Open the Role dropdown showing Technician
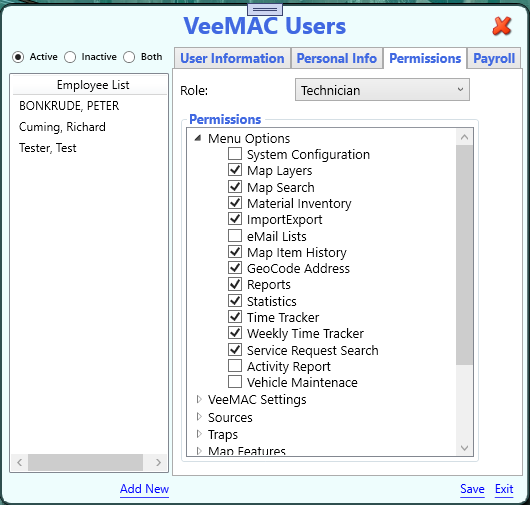Screen dimensions: 530x505 pos(382,90)
